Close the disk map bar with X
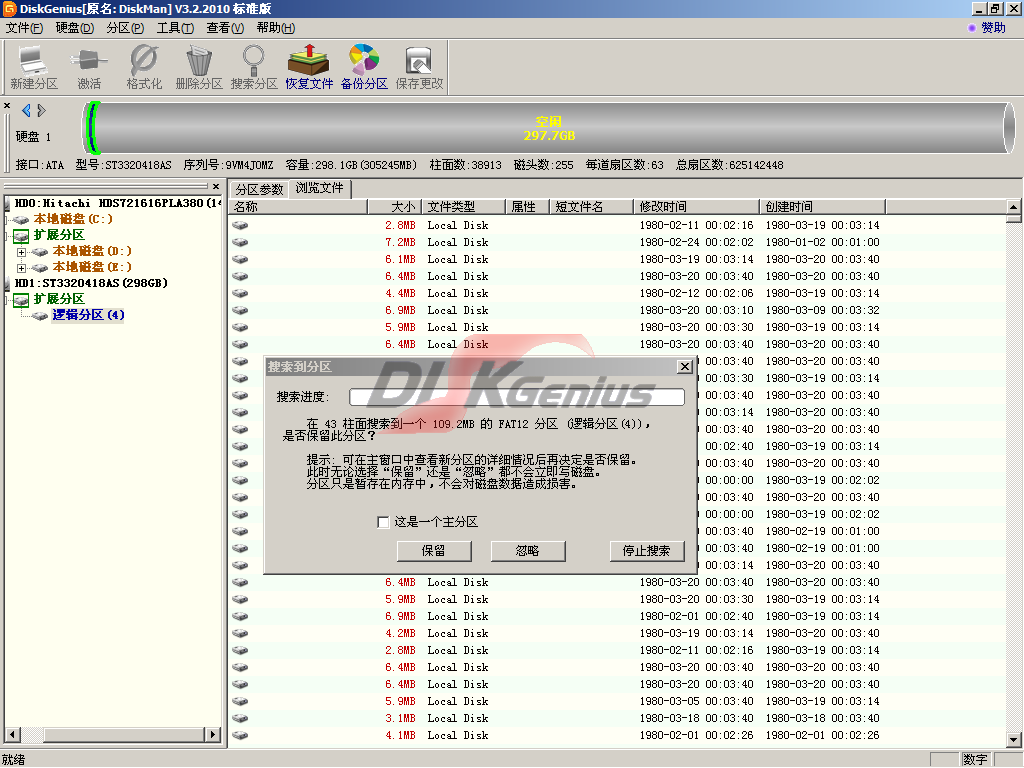 coord(7,106)
